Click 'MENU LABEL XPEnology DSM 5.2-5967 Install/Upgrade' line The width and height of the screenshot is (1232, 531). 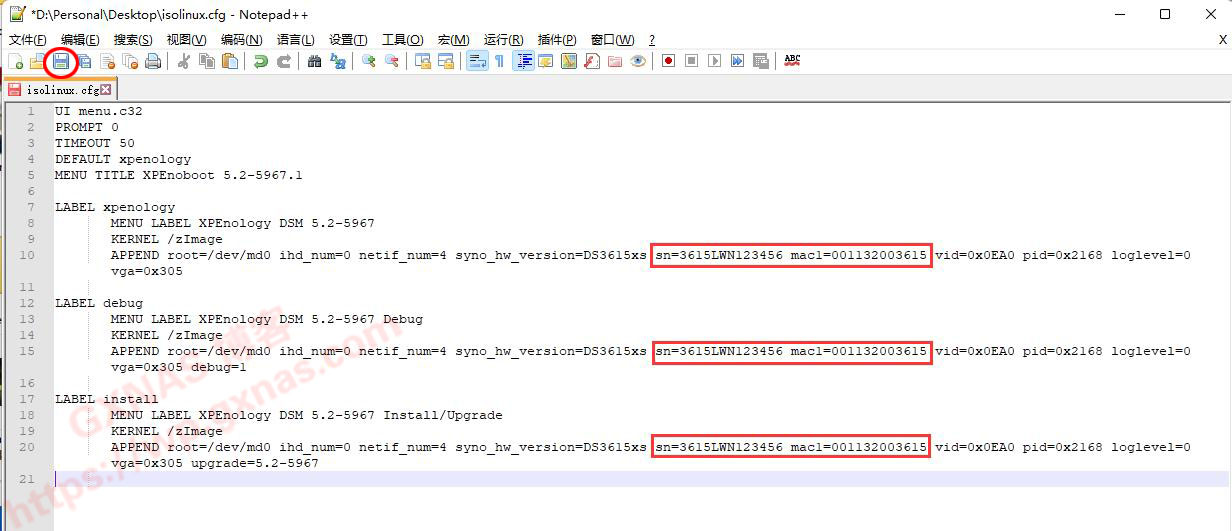pyautogui.click(x=307, y=415)
